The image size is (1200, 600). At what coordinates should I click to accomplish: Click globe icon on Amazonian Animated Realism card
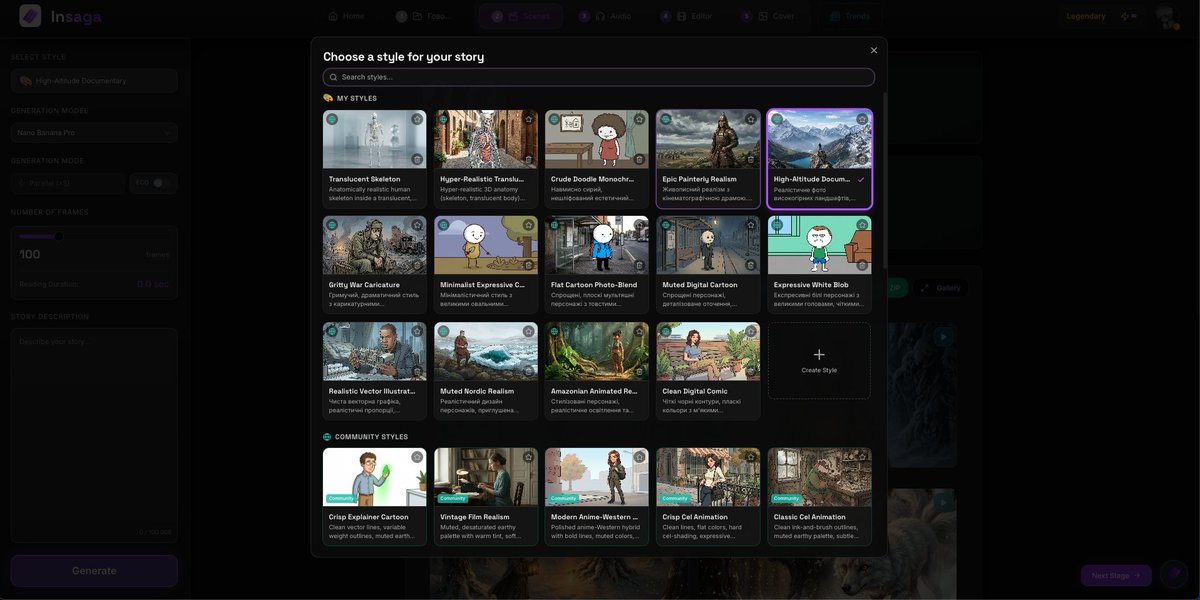click(554, 331)
